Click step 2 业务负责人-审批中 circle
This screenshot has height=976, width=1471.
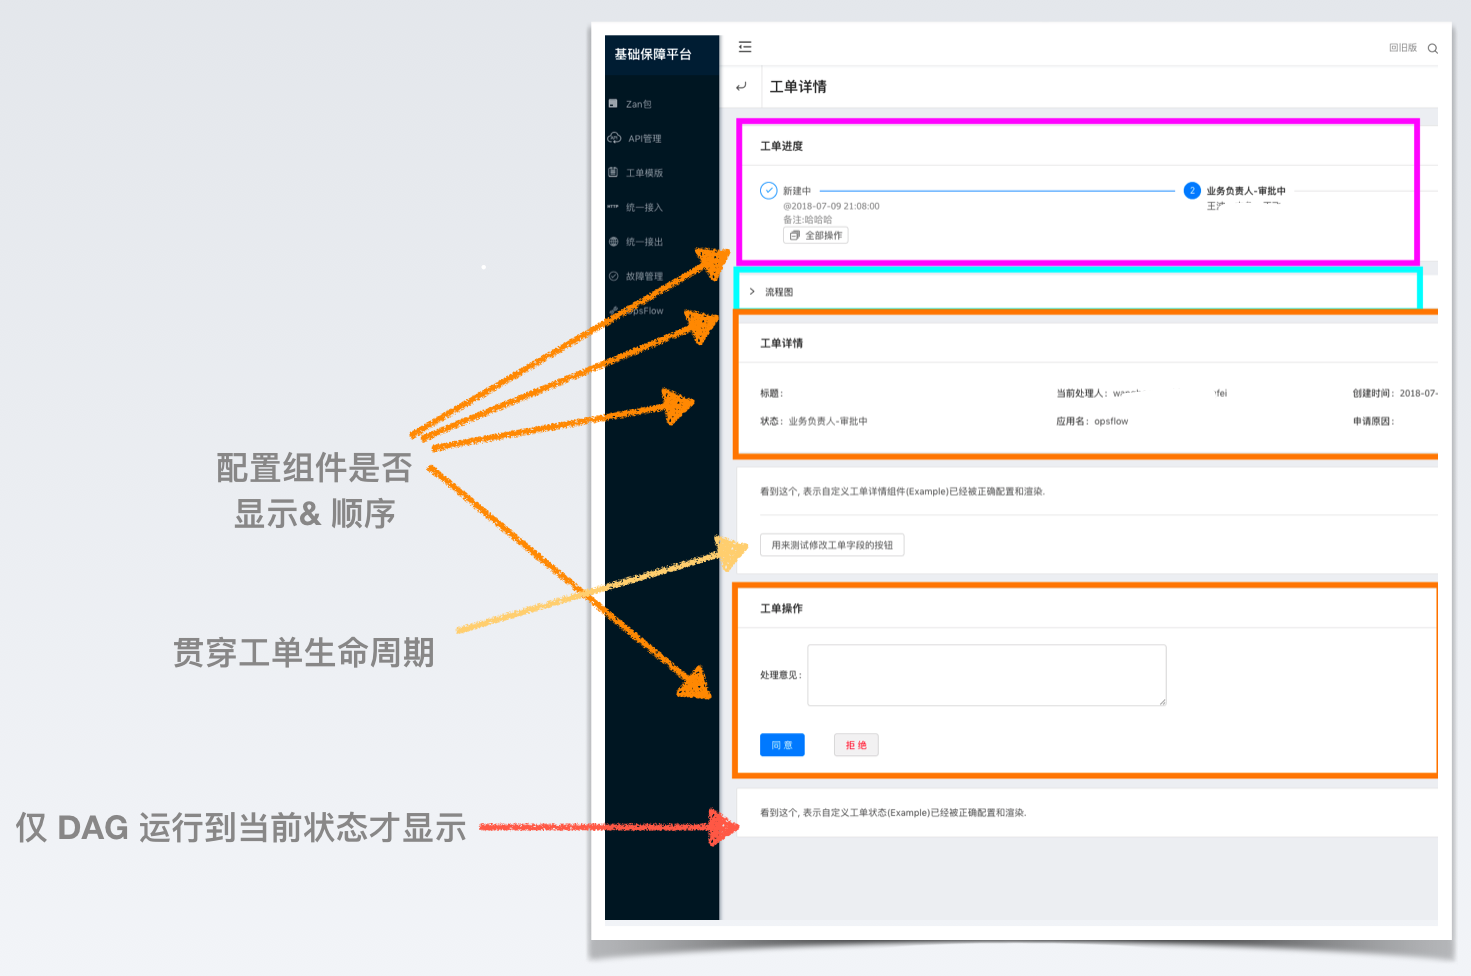pos(1192,190)
